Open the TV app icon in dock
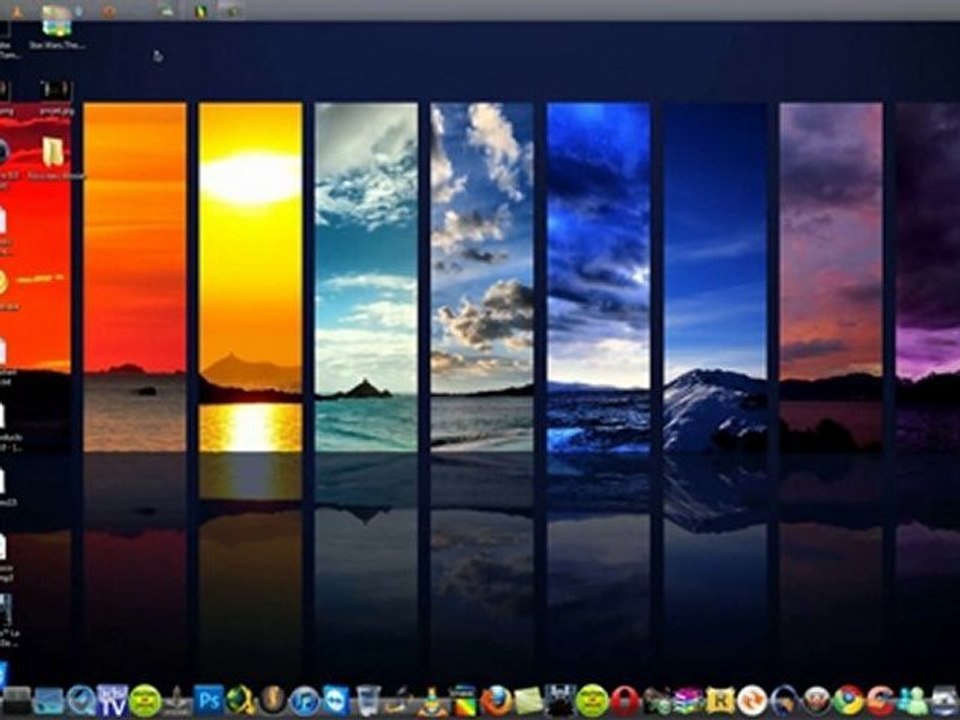 point(113,700)
